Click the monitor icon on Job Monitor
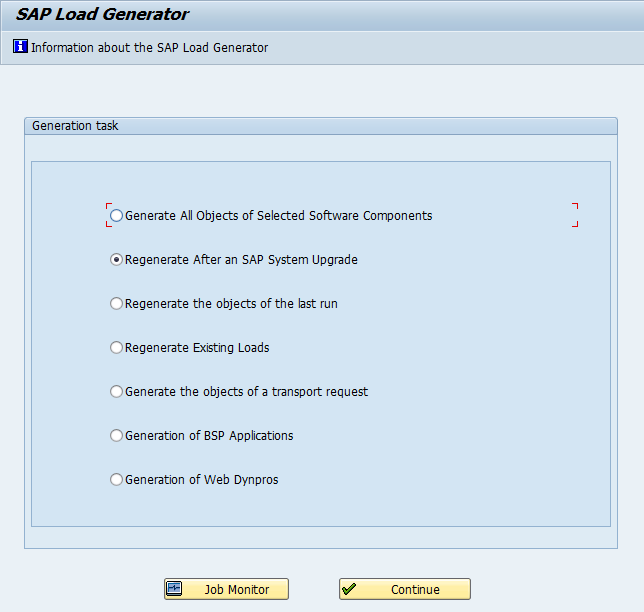This screenshot has height=612, width=644. pyautogui.click(x=174, y=589)
